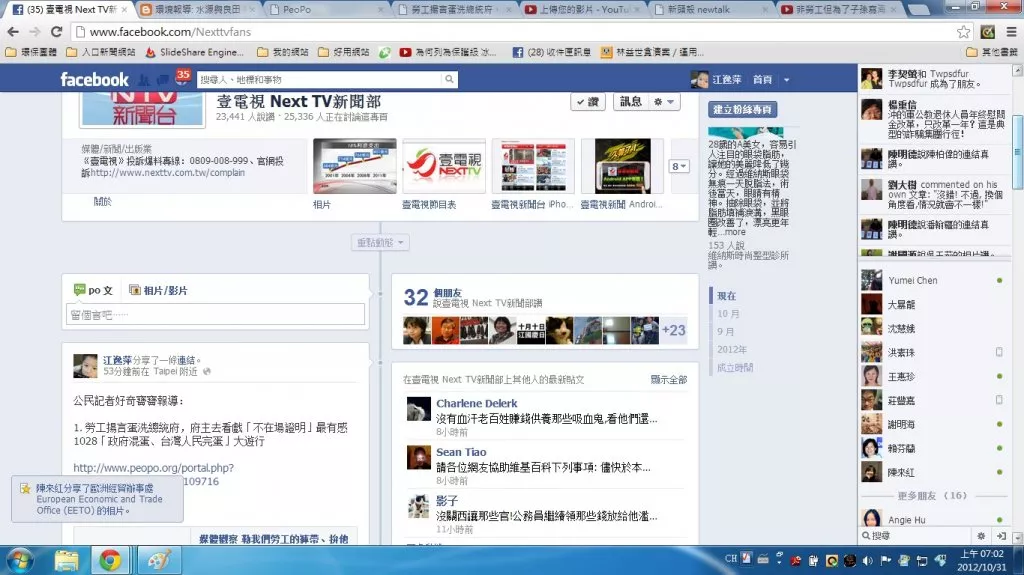Open the 重點動態 highlights dropdown
Image resolution: width=1024 pixels, height=575 pixels.
[x=380, y=242]
